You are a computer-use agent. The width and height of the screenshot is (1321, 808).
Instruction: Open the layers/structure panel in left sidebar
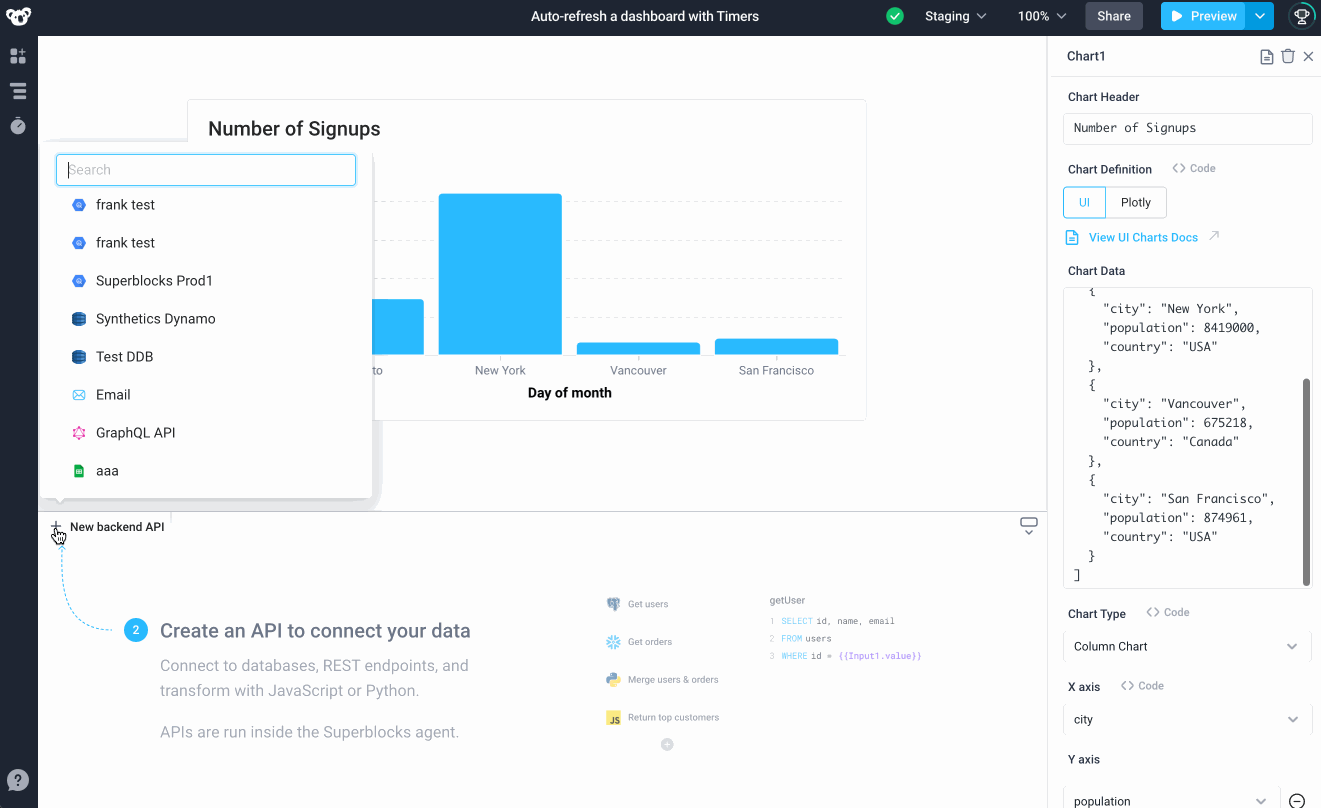coord(18,90)
